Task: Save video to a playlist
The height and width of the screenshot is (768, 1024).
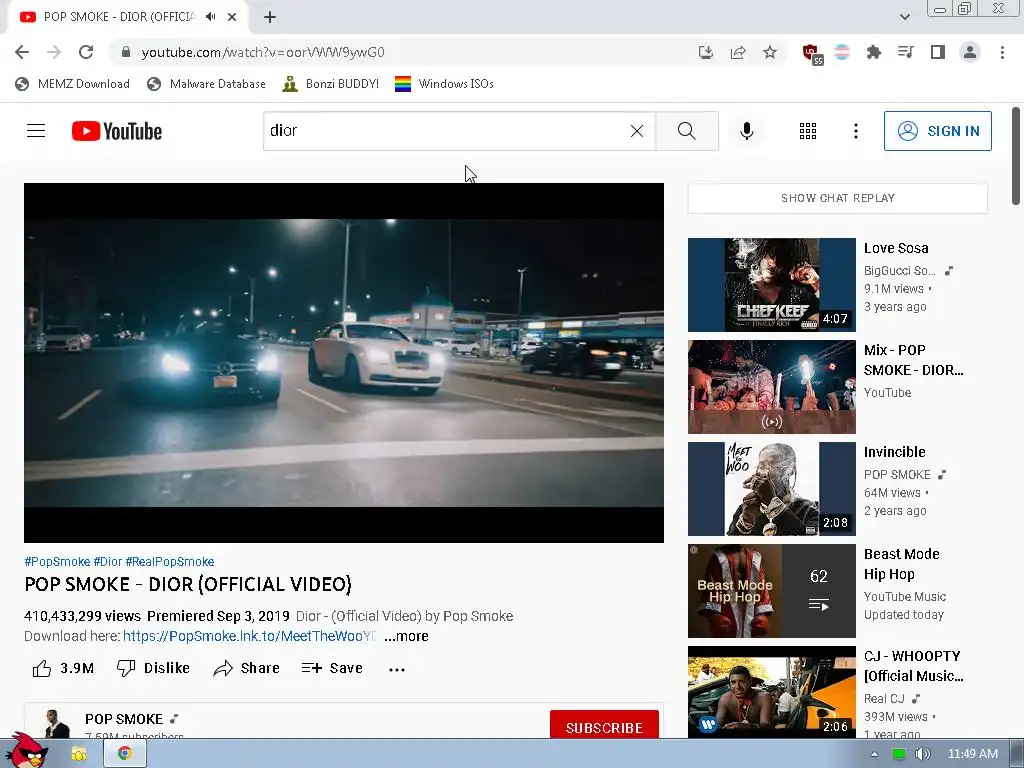Action: (x=332, y=668)
